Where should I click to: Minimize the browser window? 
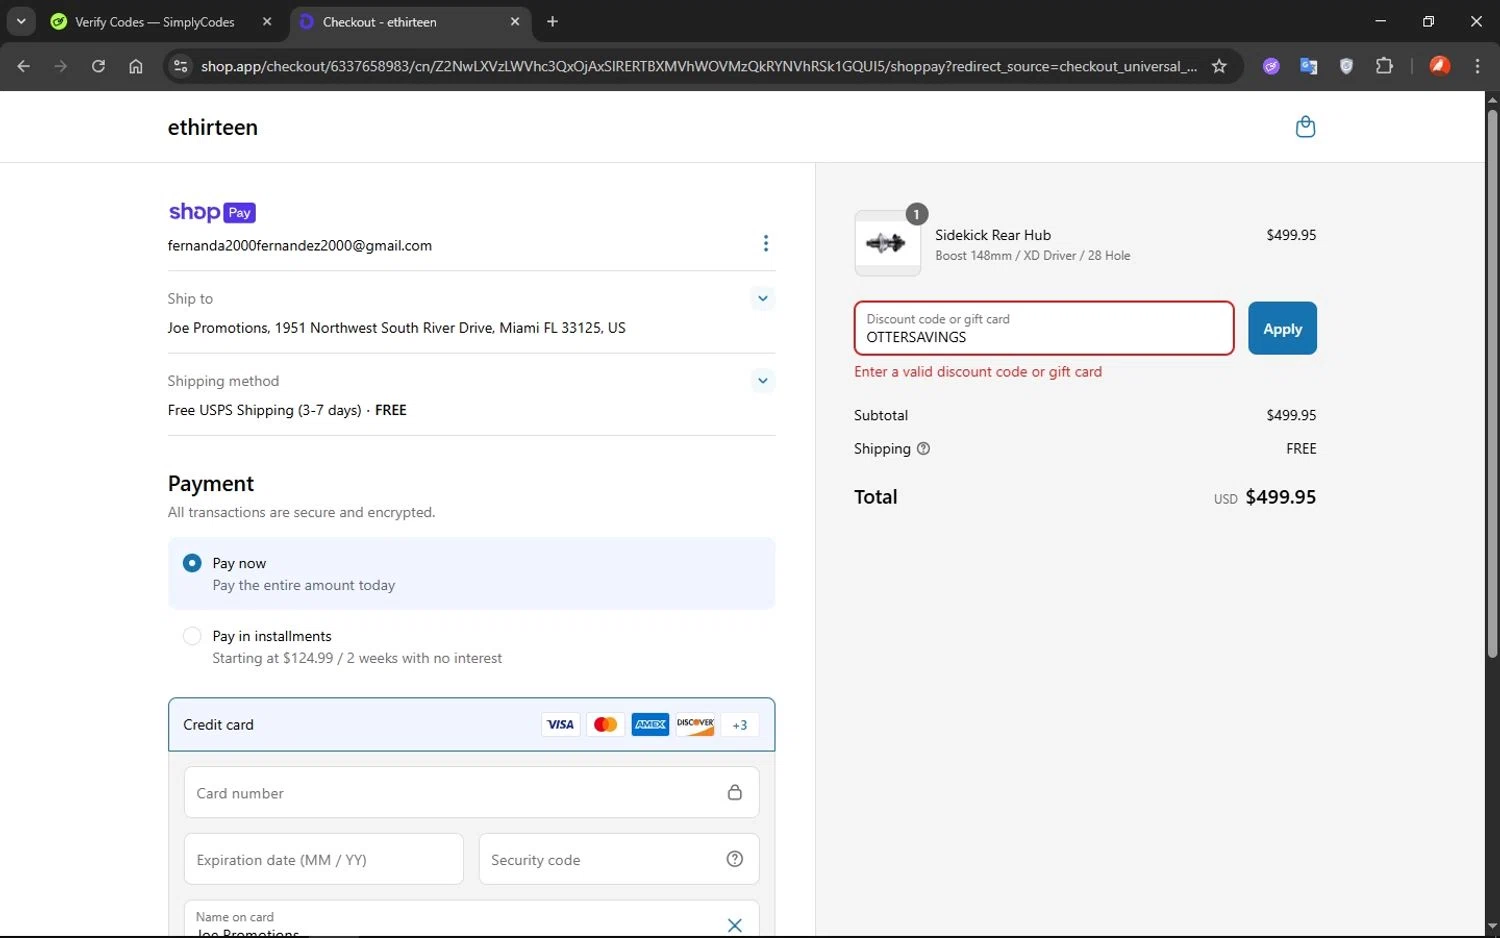click(x=1380, y=21)
